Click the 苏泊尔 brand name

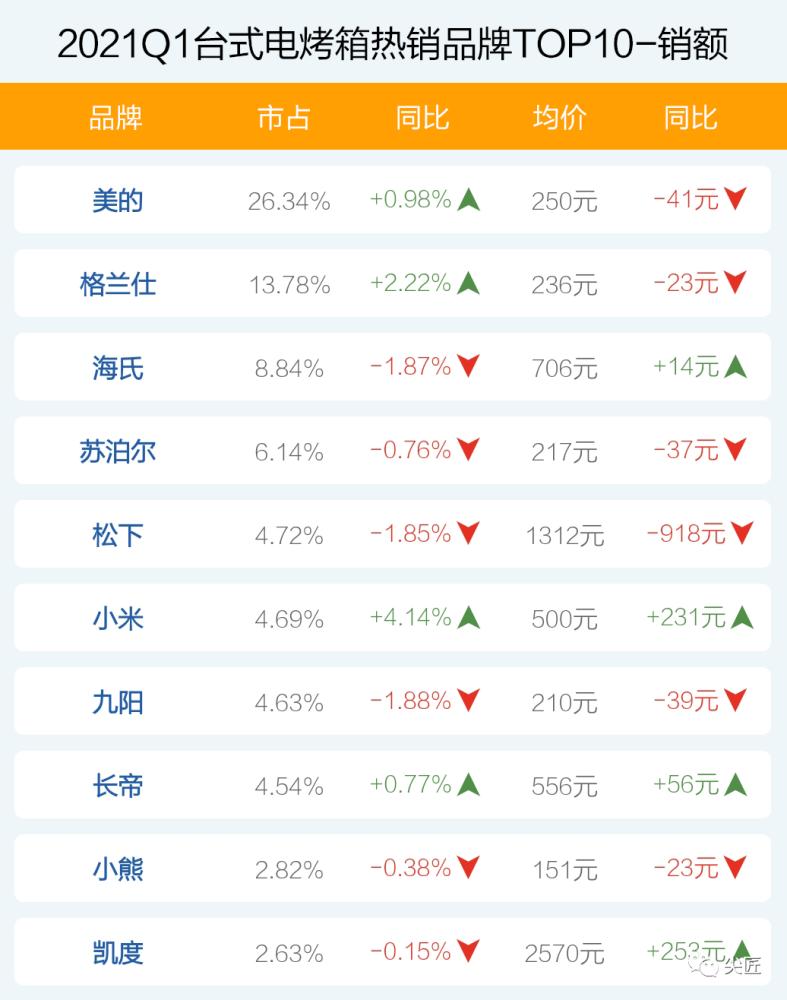pyautogui.click(x=118, y=452)
